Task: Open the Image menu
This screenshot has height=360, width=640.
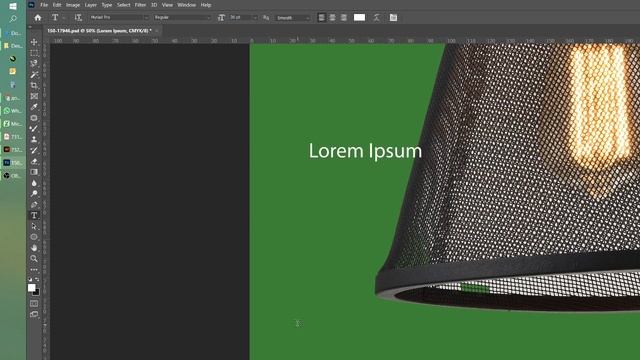Action: (x=73, y=5)
